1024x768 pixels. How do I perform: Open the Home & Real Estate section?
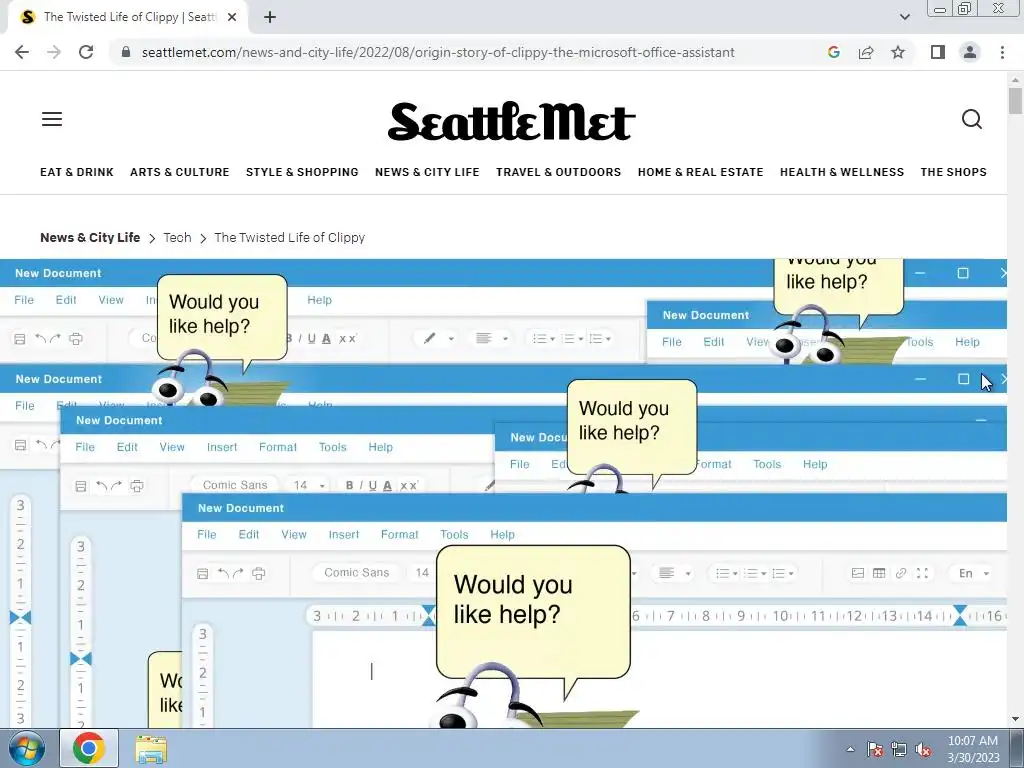coord(701,172)
